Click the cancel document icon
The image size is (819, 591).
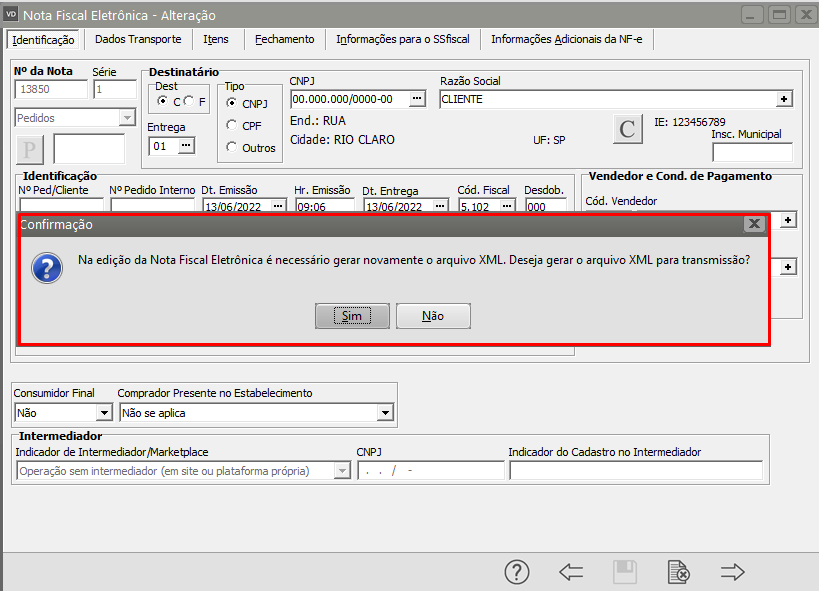click(x=678, y=571)
